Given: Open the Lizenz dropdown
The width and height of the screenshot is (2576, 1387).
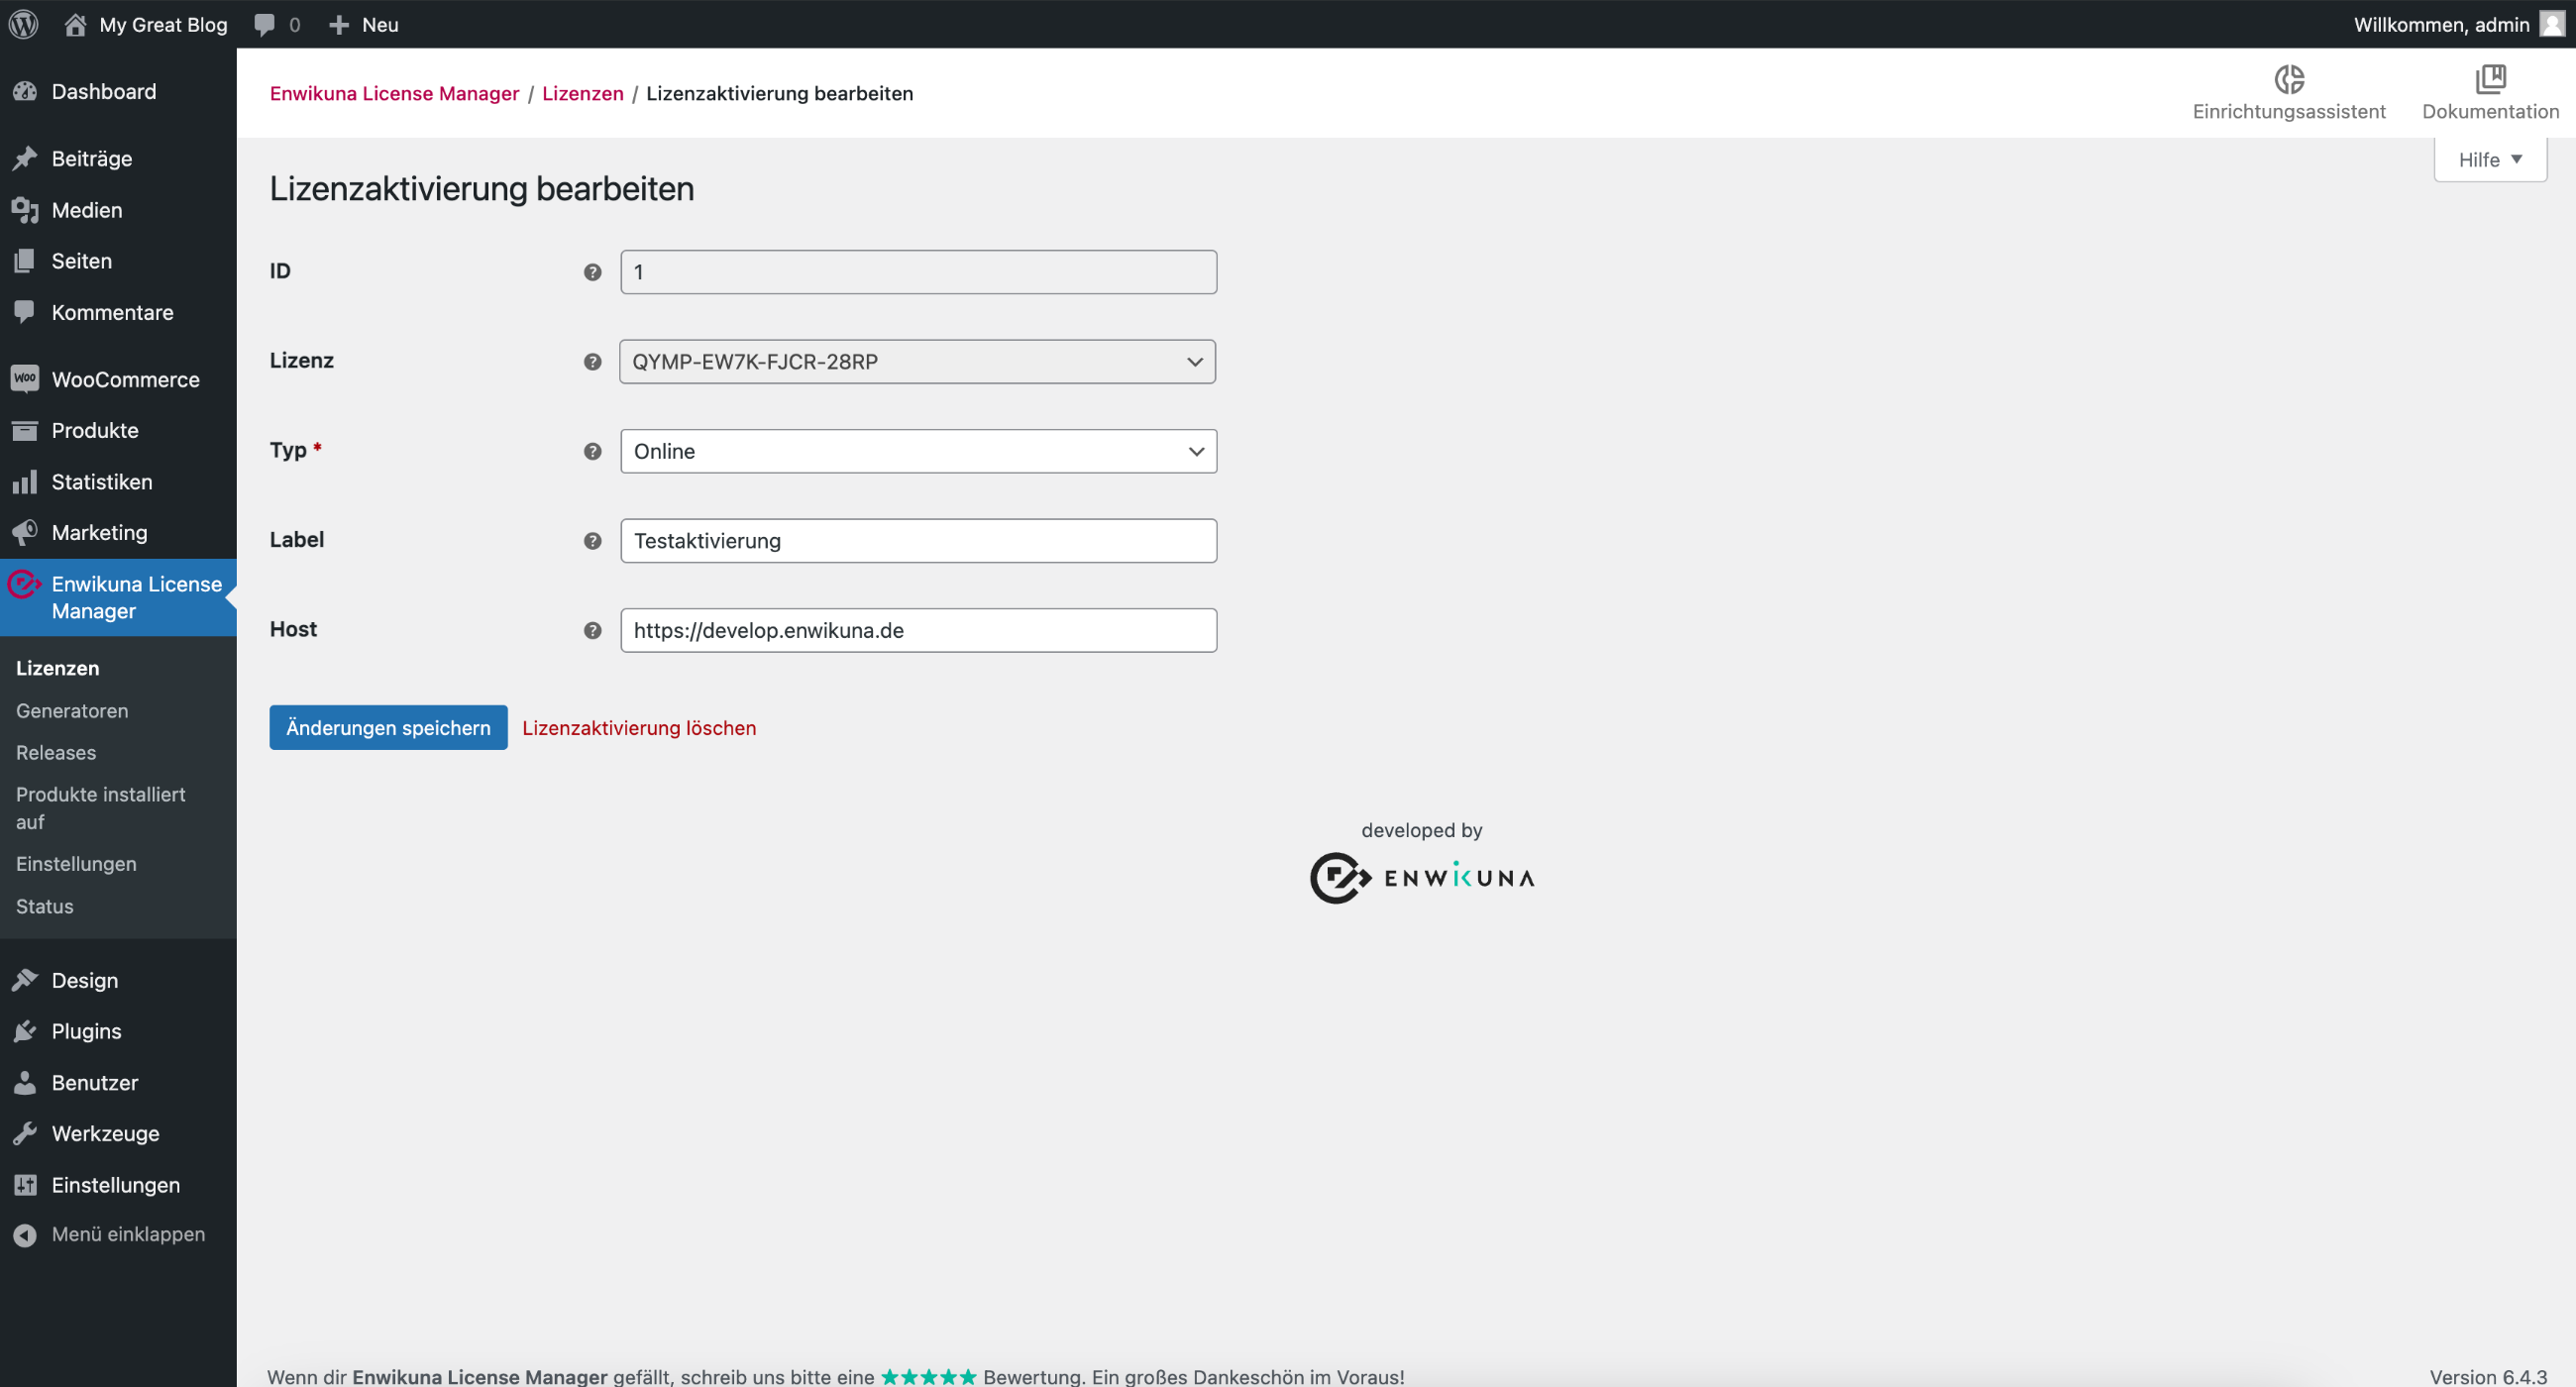Looking at the screenshot, I should (918, 362).
